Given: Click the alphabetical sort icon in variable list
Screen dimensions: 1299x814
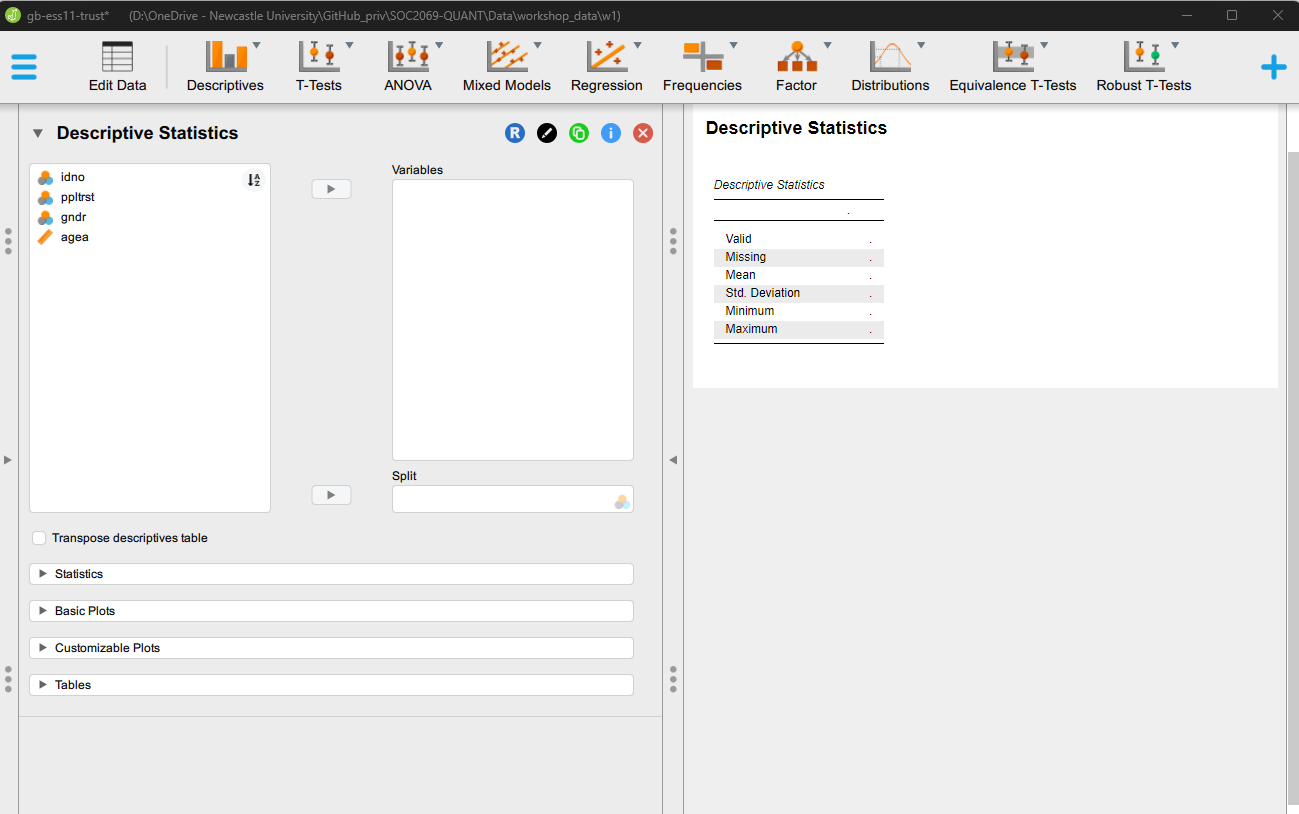Looking at the screenshot, I should pos(254,180).
